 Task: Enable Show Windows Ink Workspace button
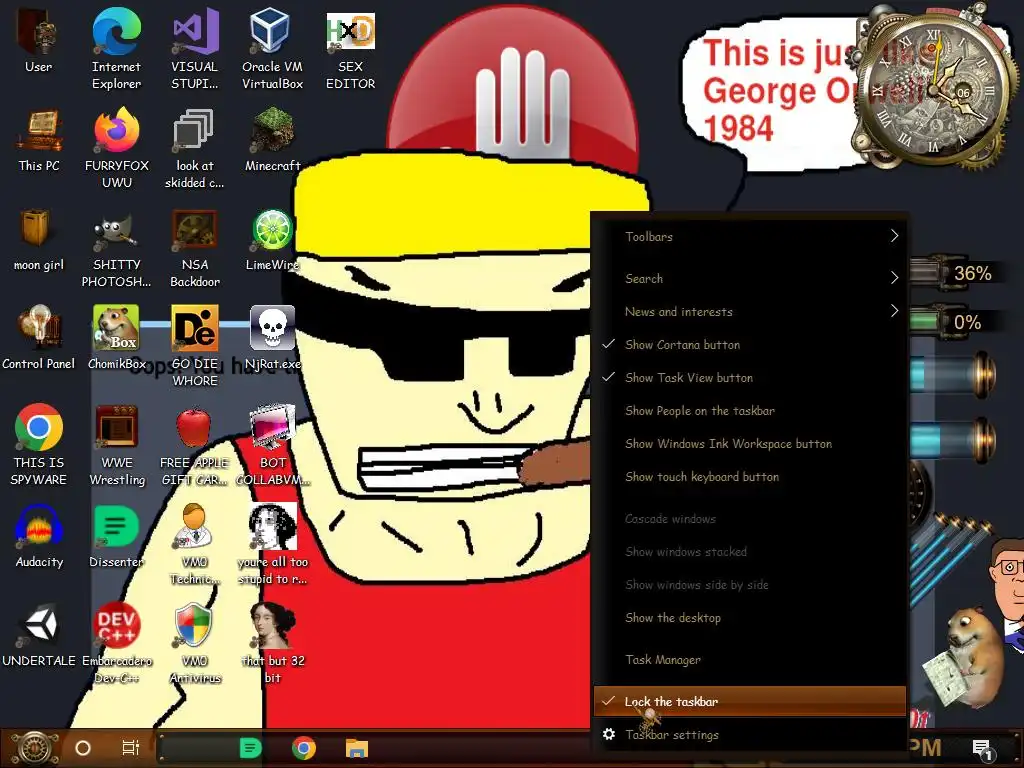(750, 443)
